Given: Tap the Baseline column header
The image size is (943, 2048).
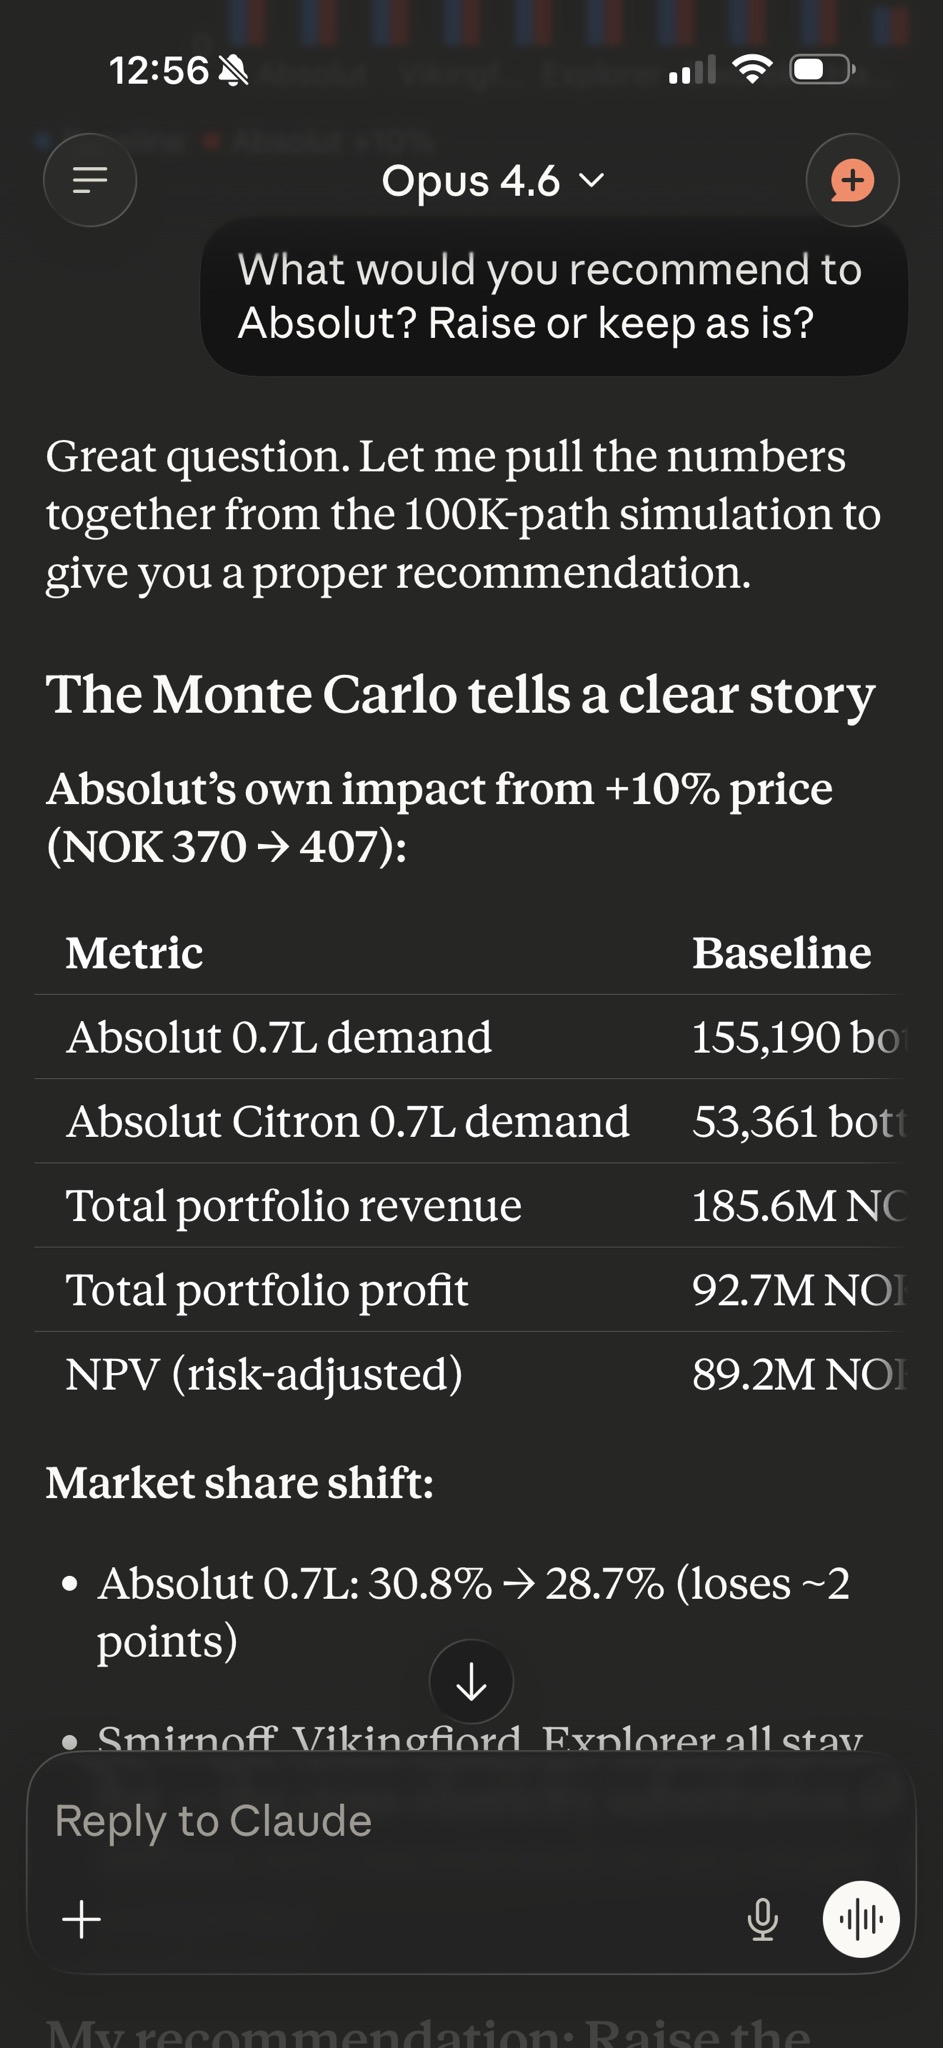Looking at the screenshot, I should click(781, 953).
